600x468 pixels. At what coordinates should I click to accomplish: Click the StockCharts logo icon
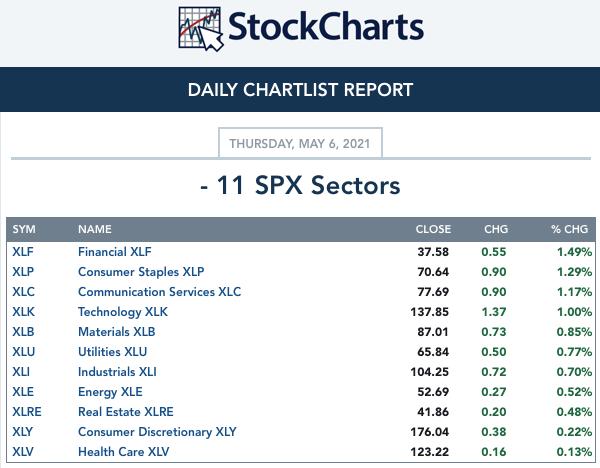[201, 29]
